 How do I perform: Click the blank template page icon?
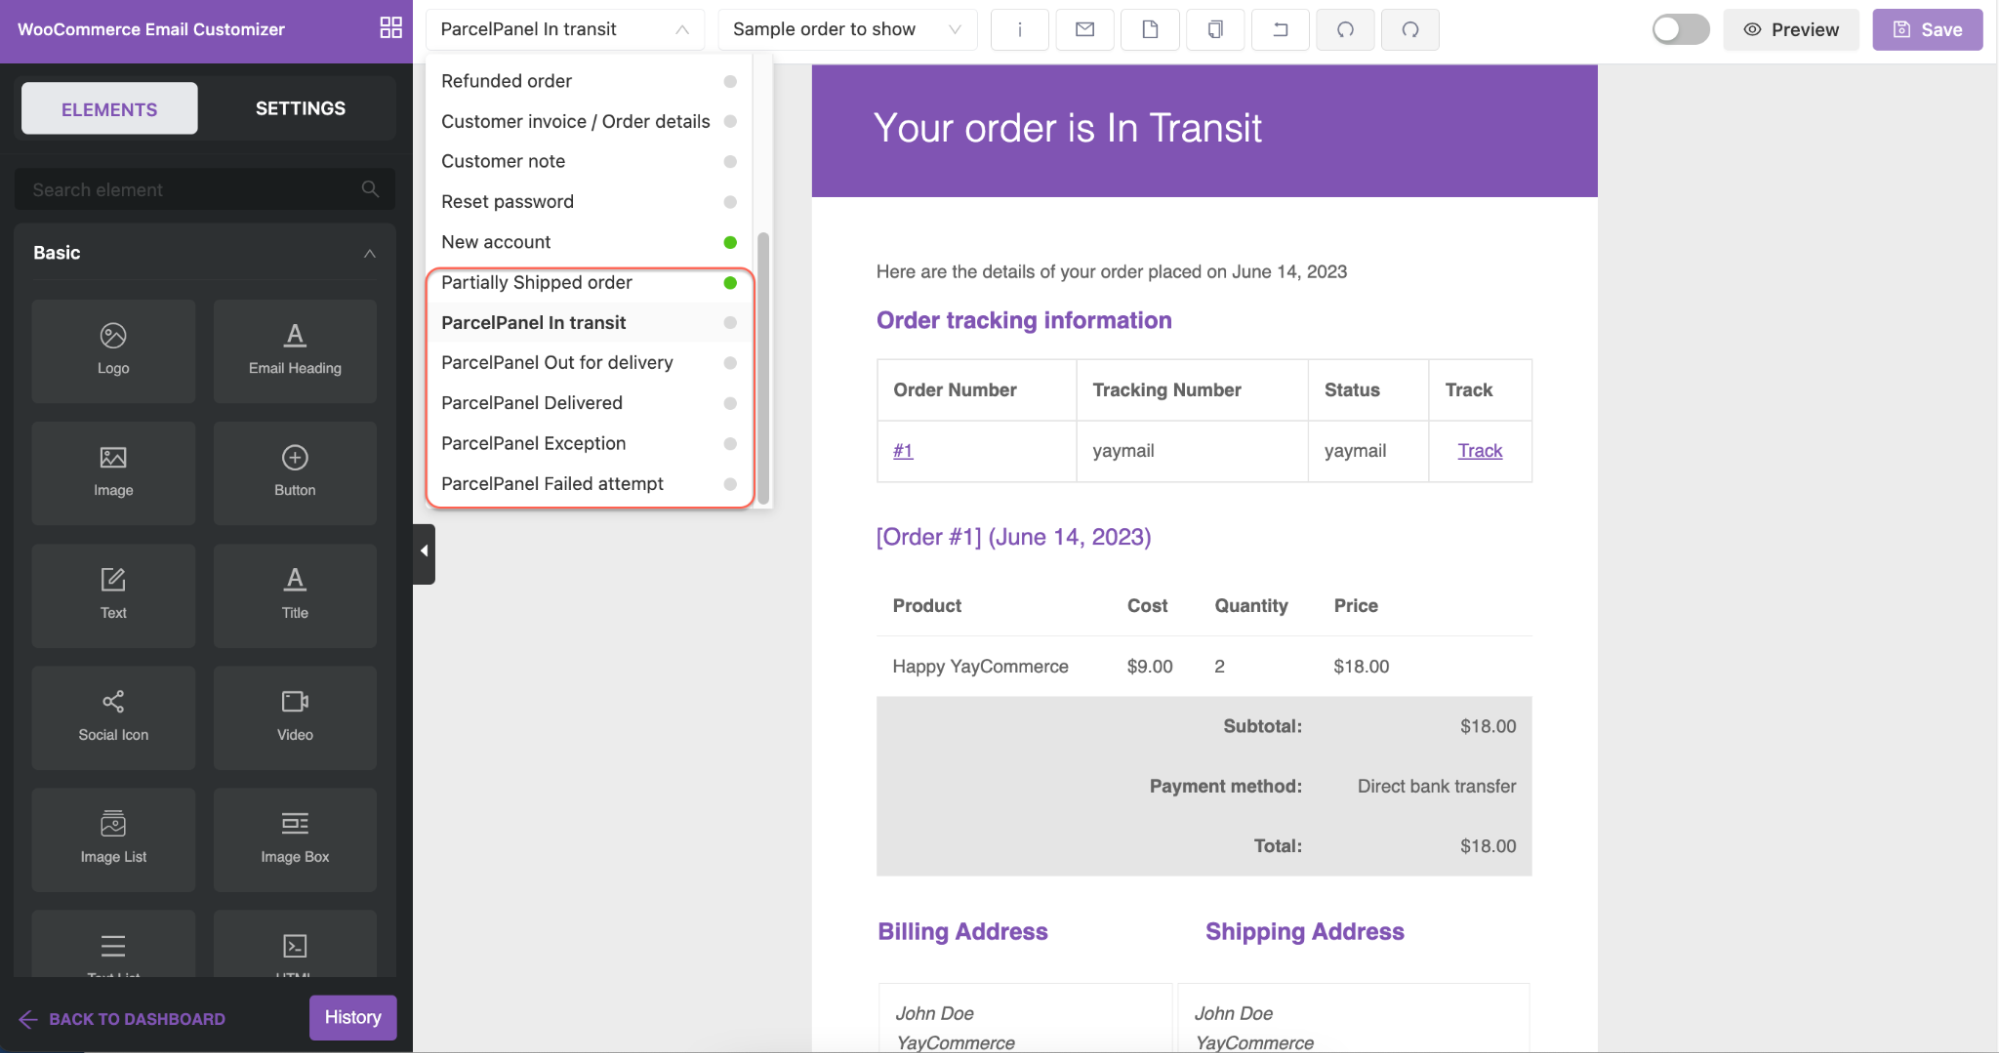(1150, 30)
